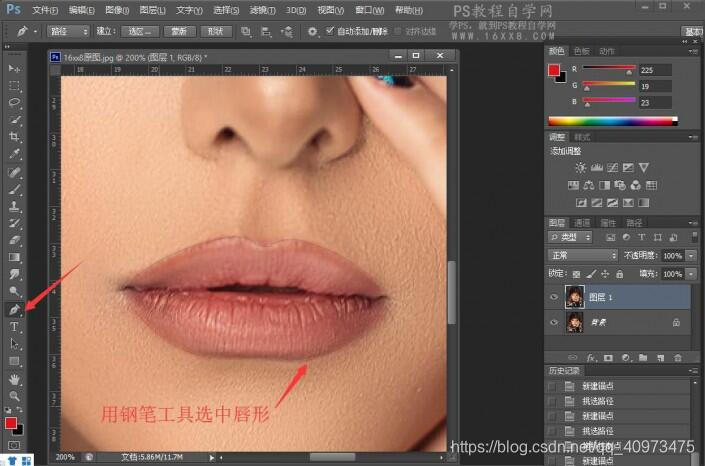Create a new layer group
This screenshot has width=705, height=466.
[x=643, y=358]
